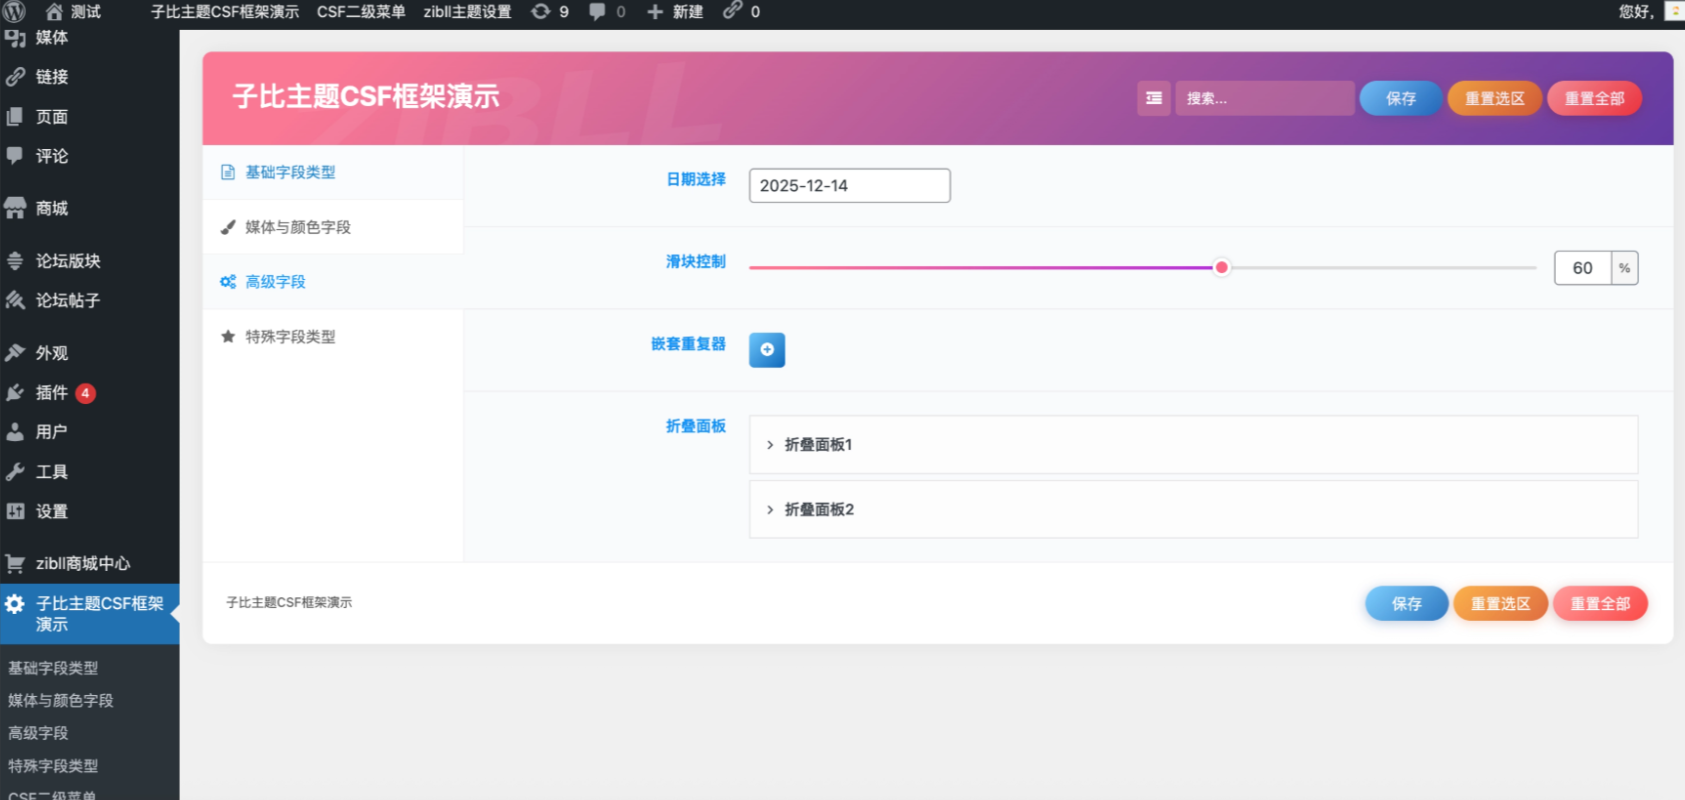Click the plus icon beside 新建
The image size is (1685, 800).
(655, 12)
